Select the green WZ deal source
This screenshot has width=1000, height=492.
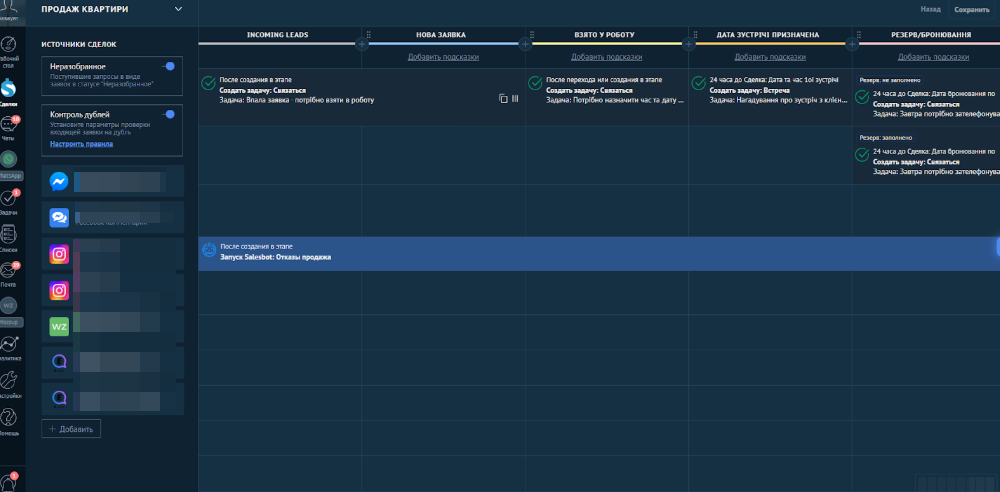[112, 327]
